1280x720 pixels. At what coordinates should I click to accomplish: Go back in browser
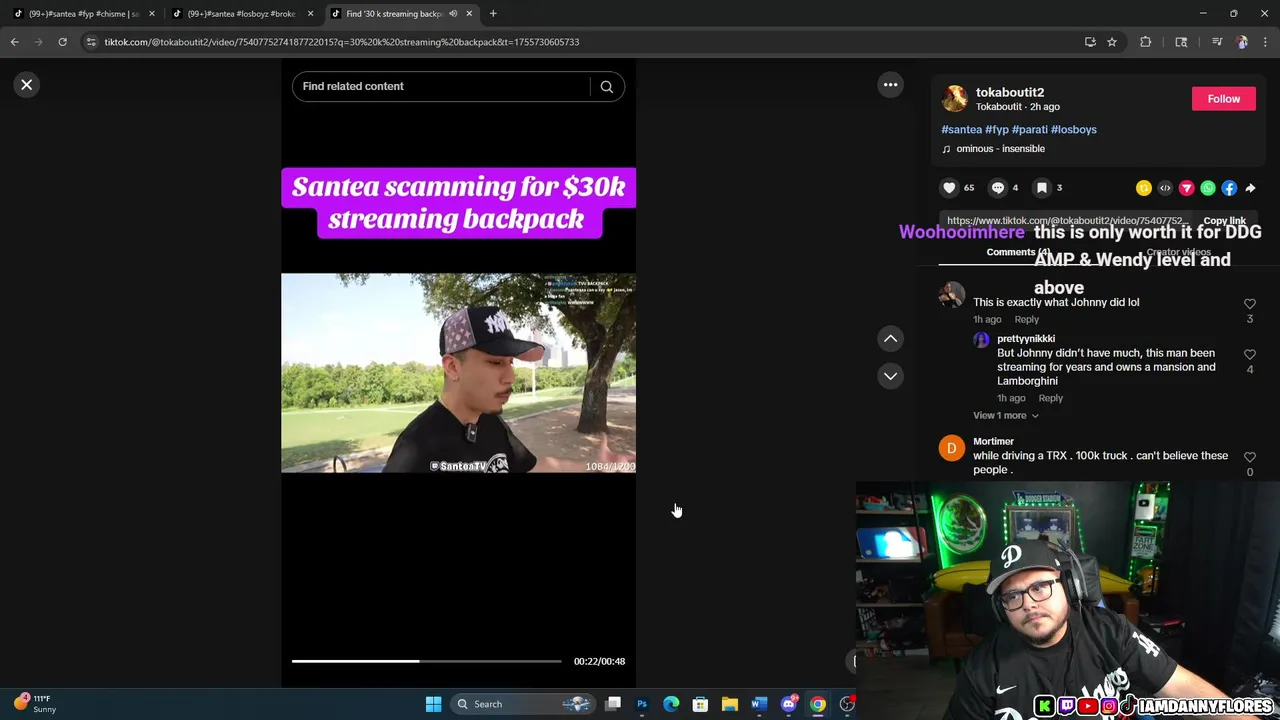14,42
